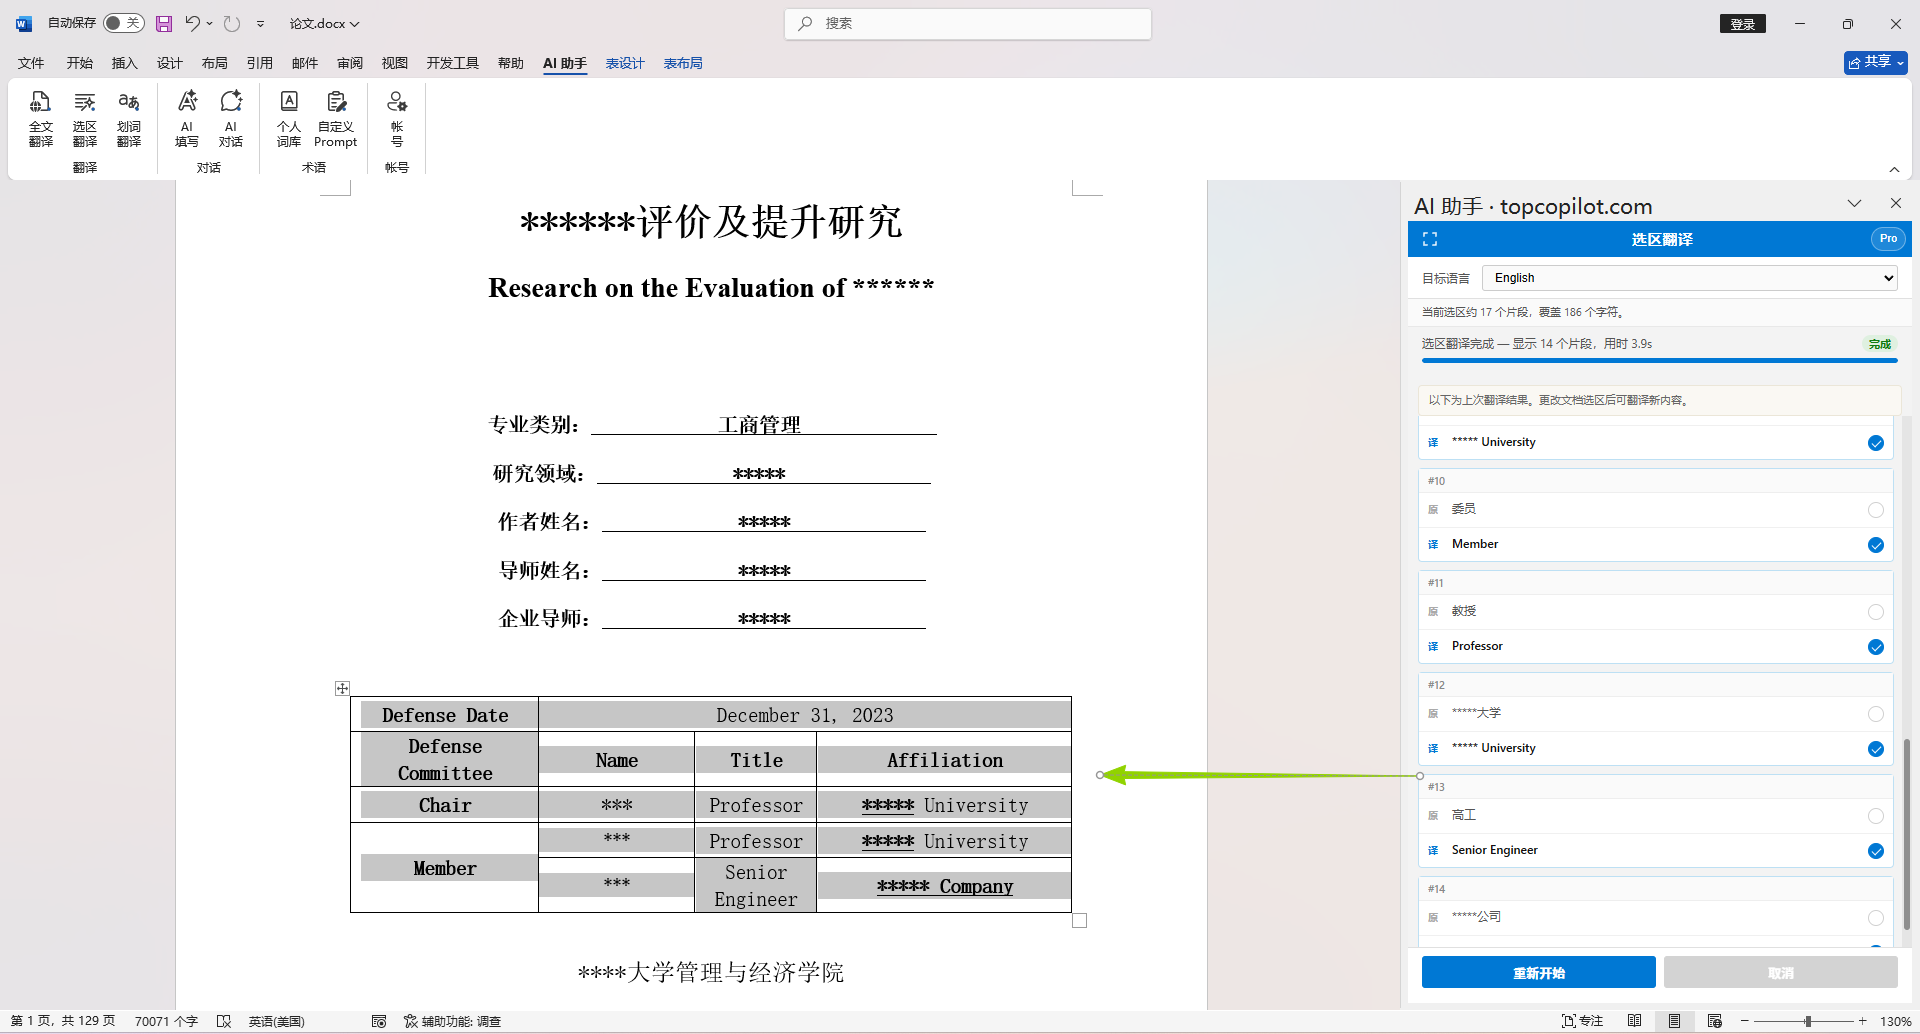The image size is (1920, 1034).
Task: Switch to the Table Layout (表布局) tab
Action: click(683, 63)
